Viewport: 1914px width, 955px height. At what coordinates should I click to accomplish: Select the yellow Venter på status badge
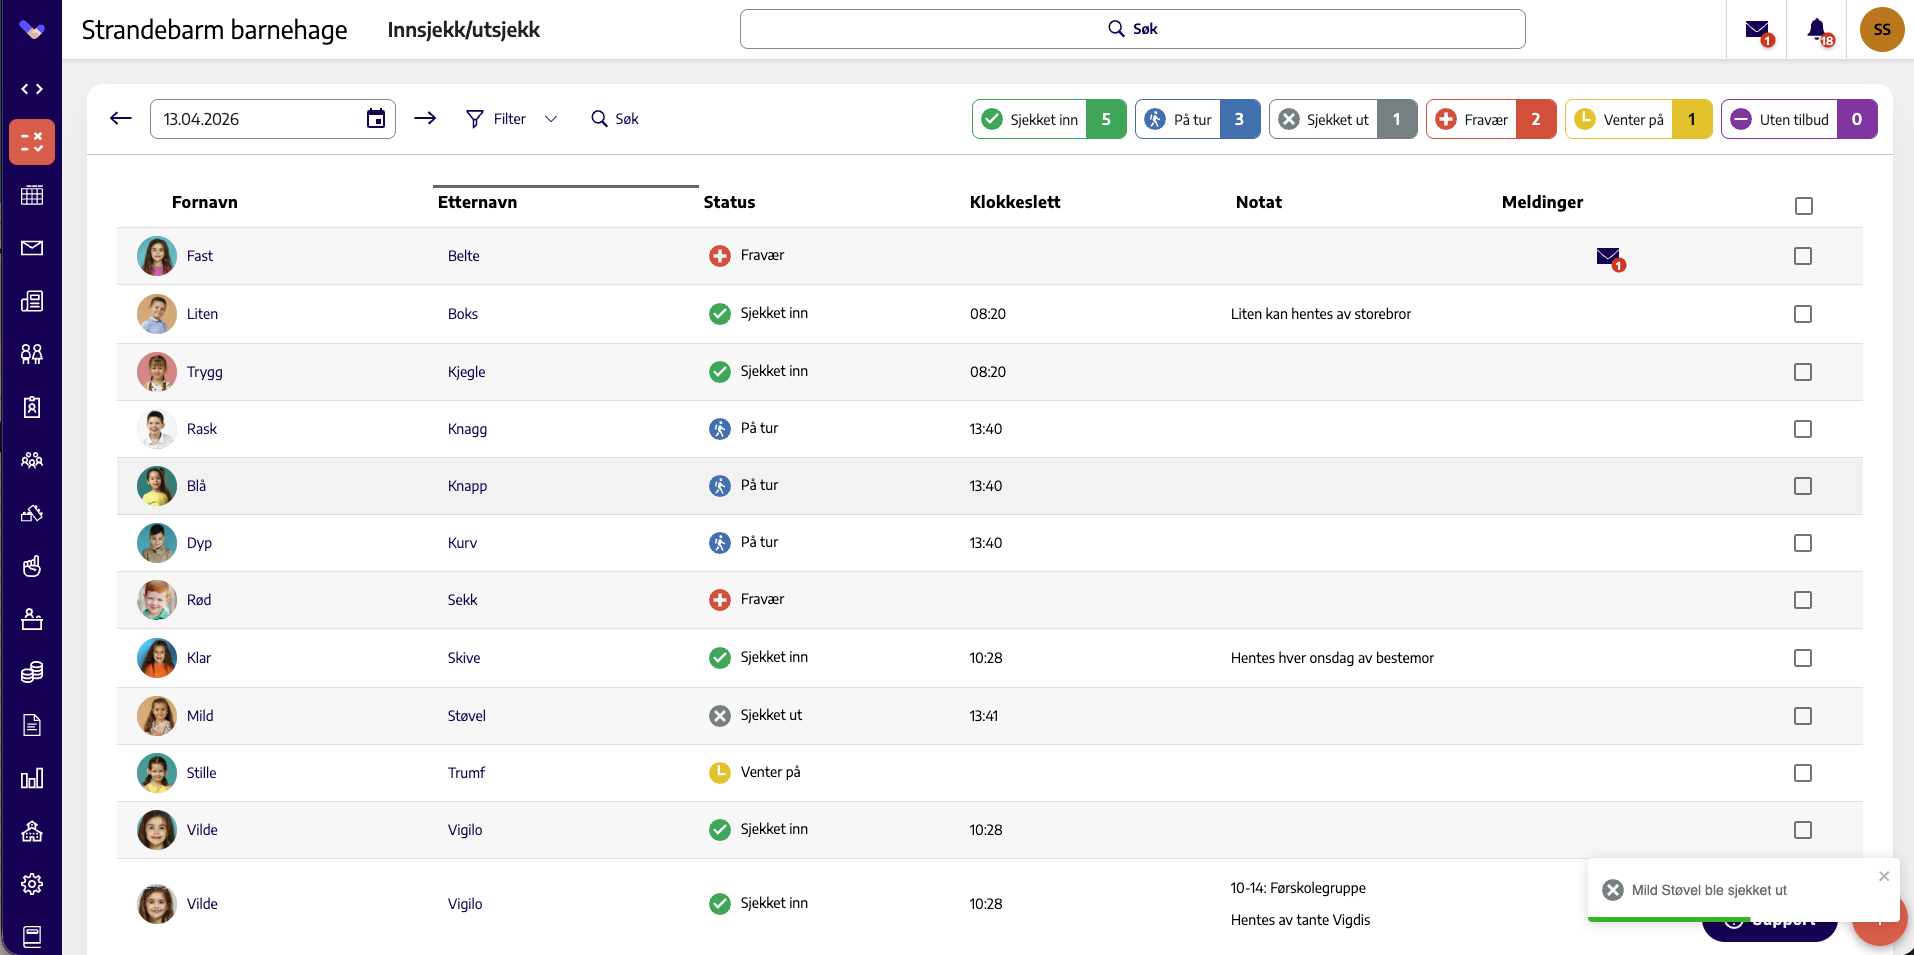point(1638,119)
